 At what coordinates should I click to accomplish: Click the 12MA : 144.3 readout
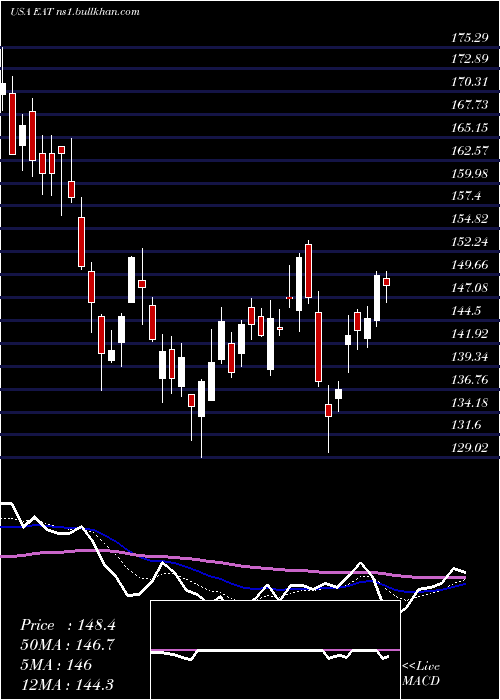coord(67,684)
